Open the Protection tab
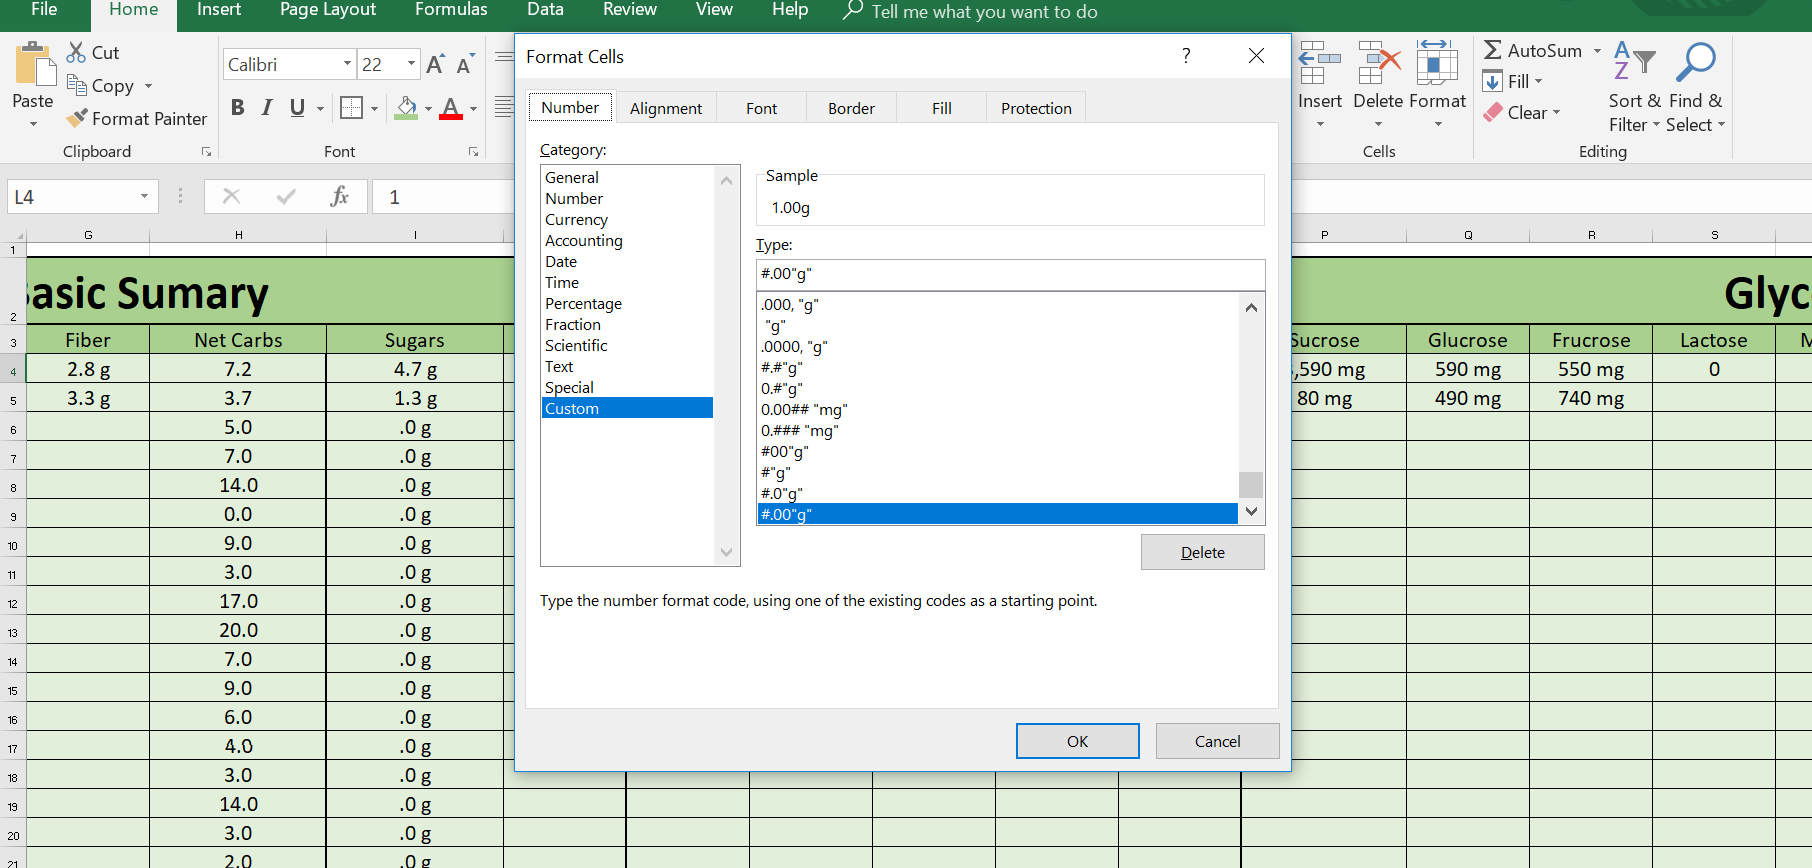The height and width of the screenshot is (868, 1812). (1035, 108)
